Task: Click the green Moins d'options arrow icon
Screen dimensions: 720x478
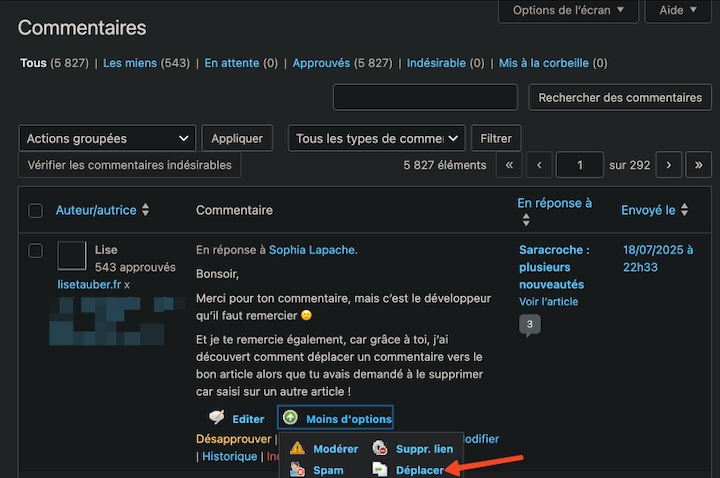Action: point(290,417)
